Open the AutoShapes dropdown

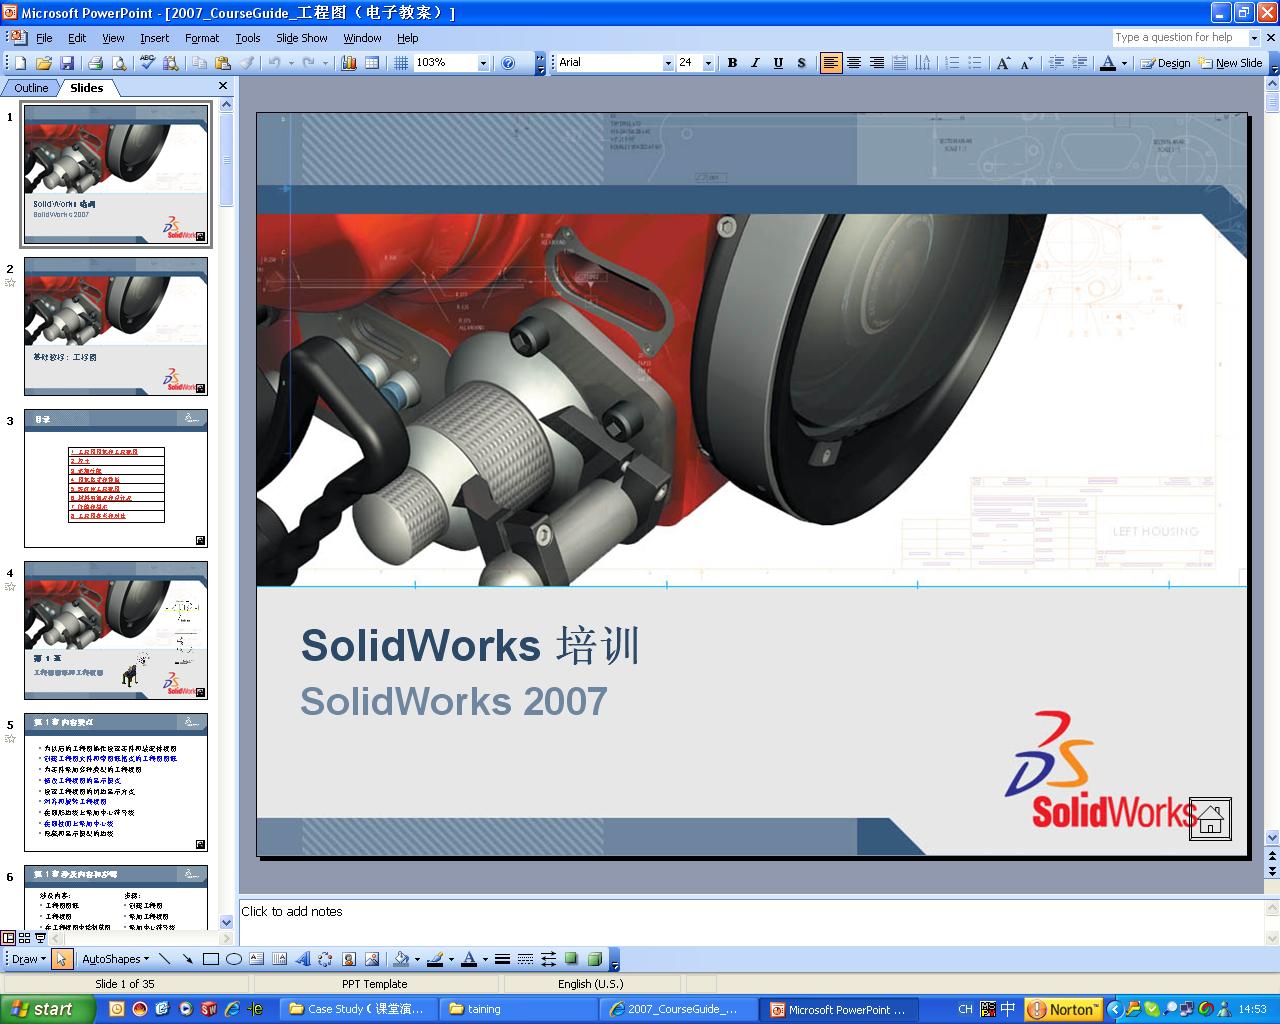pyautogui.click(x=115, y=959)
